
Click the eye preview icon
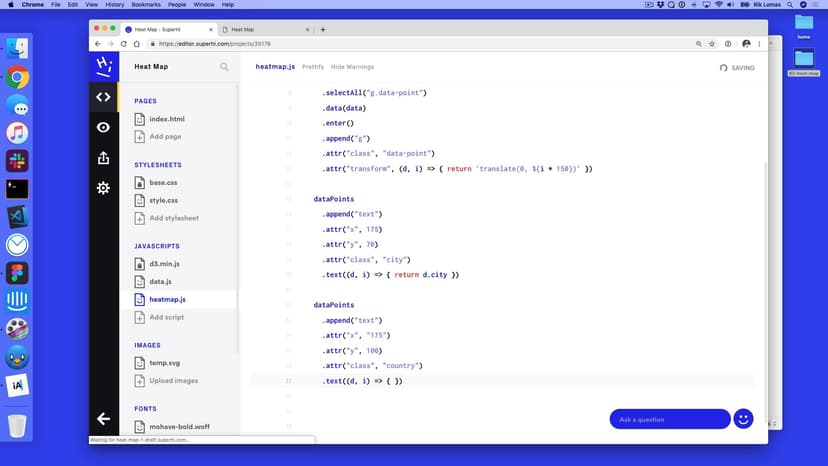pos(103,127)
